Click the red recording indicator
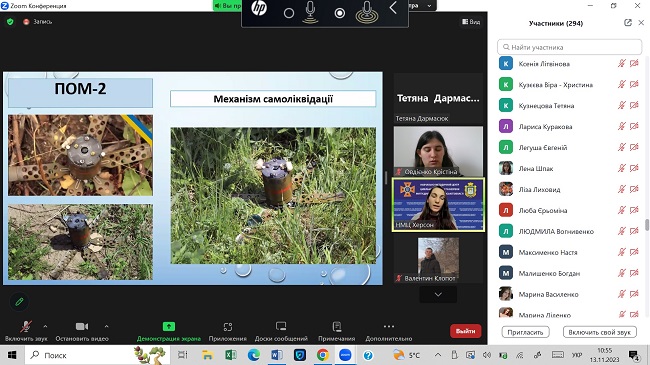The image size is (650, 365). 26,22
